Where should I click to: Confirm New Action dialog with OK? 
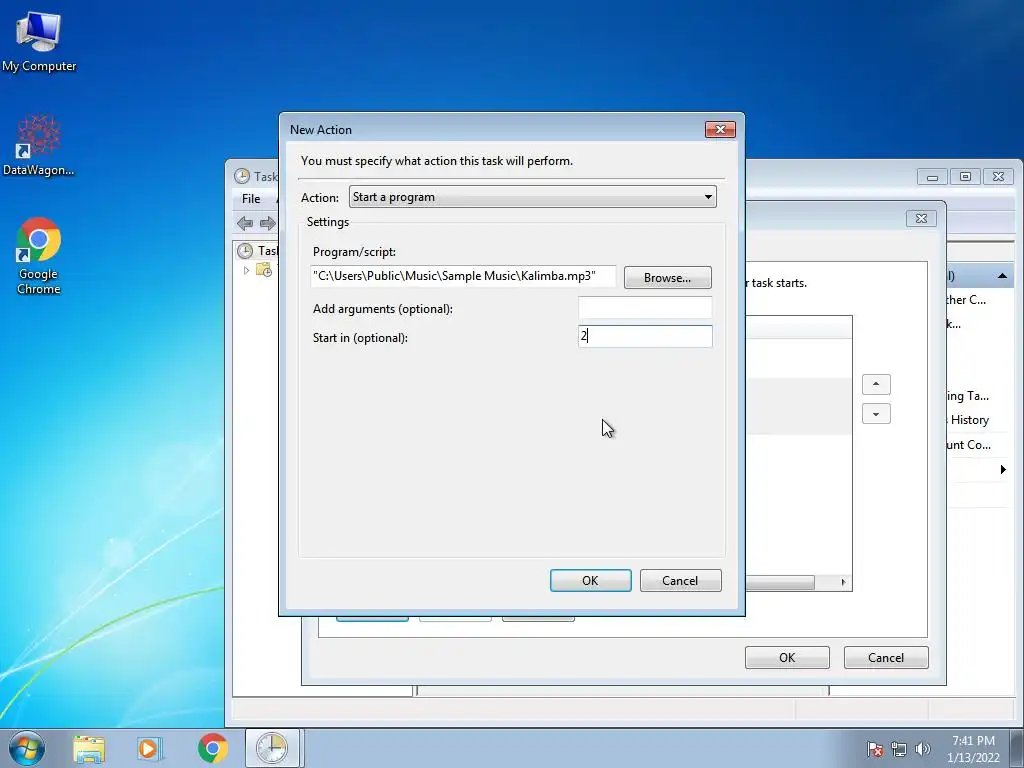pyautogui.click(x=590, y=581)
